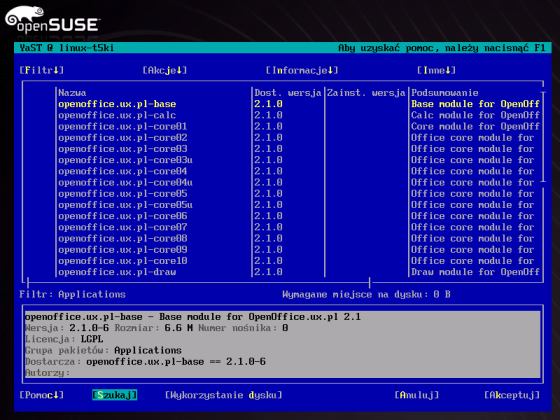
Task: Select package openoffice.ux.pl-core03
Action: tap(122, 149)
